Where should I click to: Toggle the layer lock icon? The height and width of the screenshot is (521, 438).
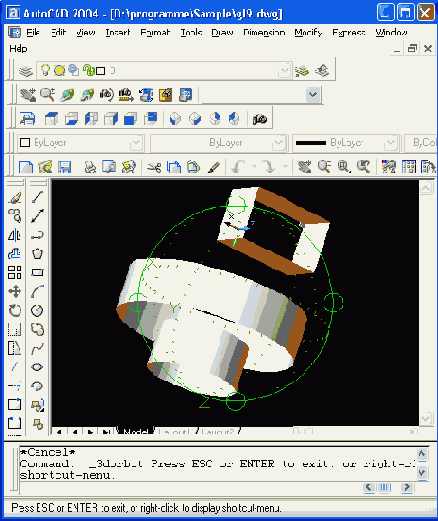tap(88, 70)
